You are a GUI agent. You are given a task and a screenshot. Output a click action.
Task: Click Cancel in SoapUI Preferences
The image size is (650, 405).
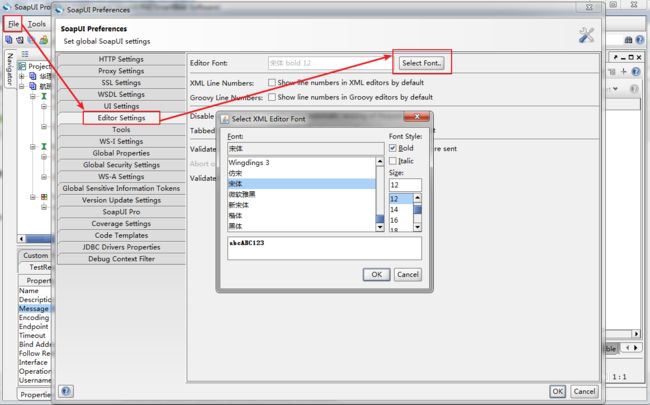click(x=584, y=391)
